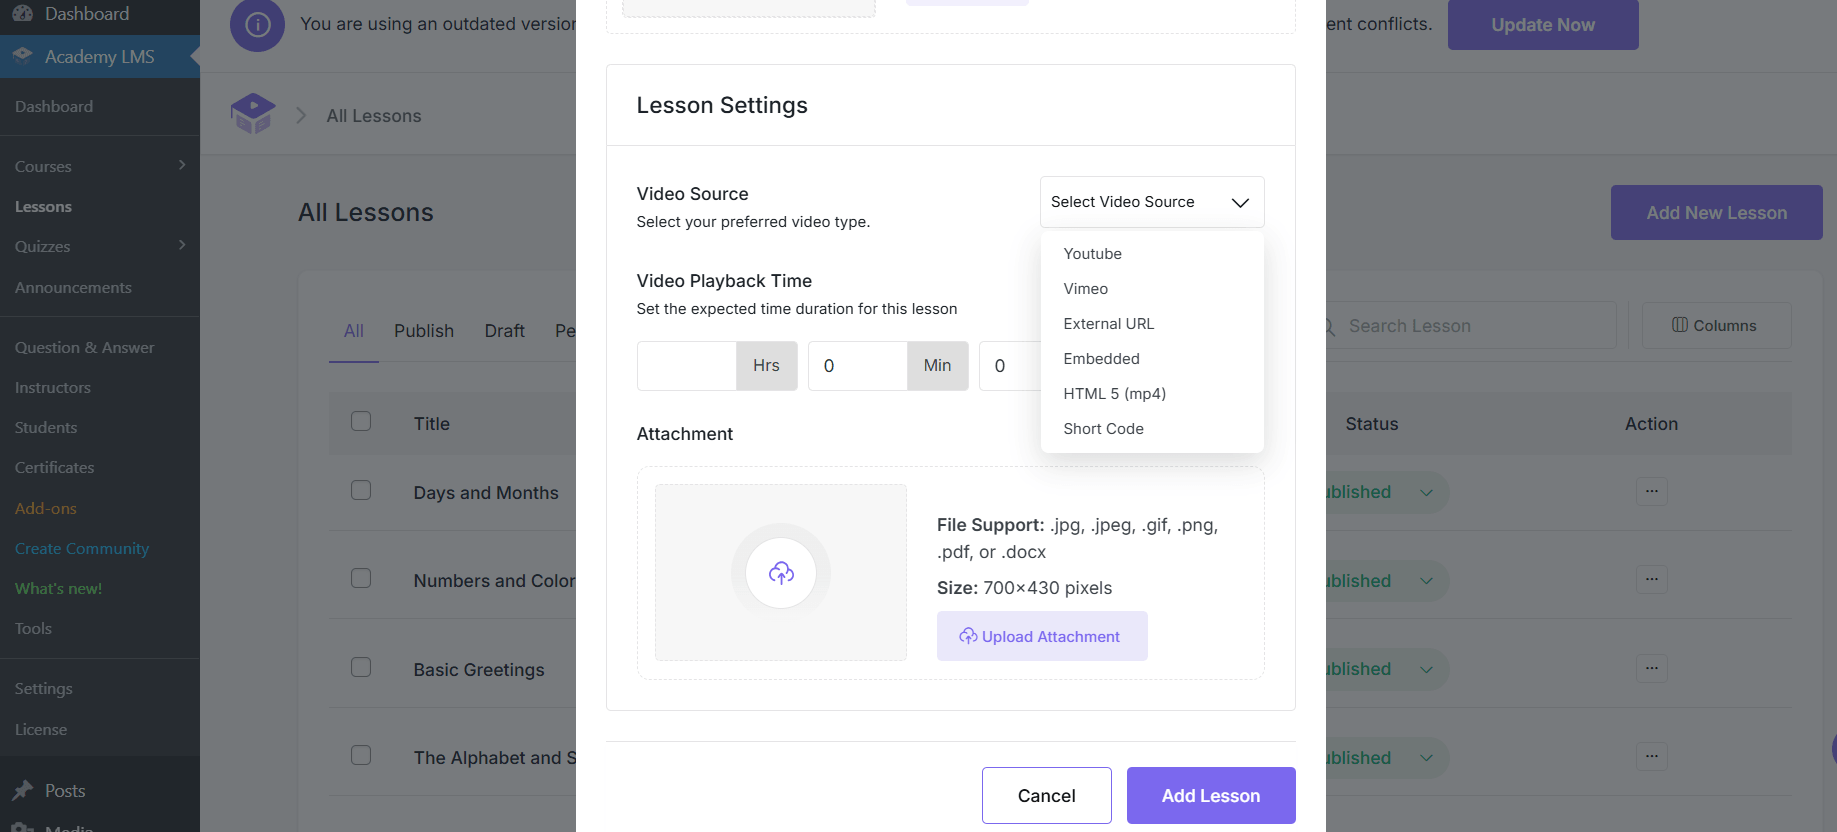
Task: Open All Lessons breadcrumb link
Action: pos(374,116)
